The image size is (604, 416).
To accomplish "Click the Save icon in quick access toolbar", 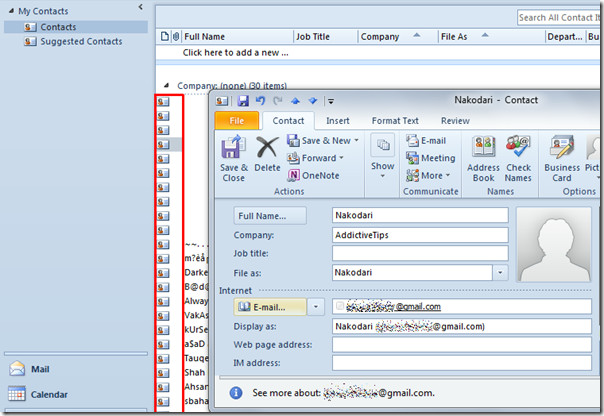I will point(243,101).
